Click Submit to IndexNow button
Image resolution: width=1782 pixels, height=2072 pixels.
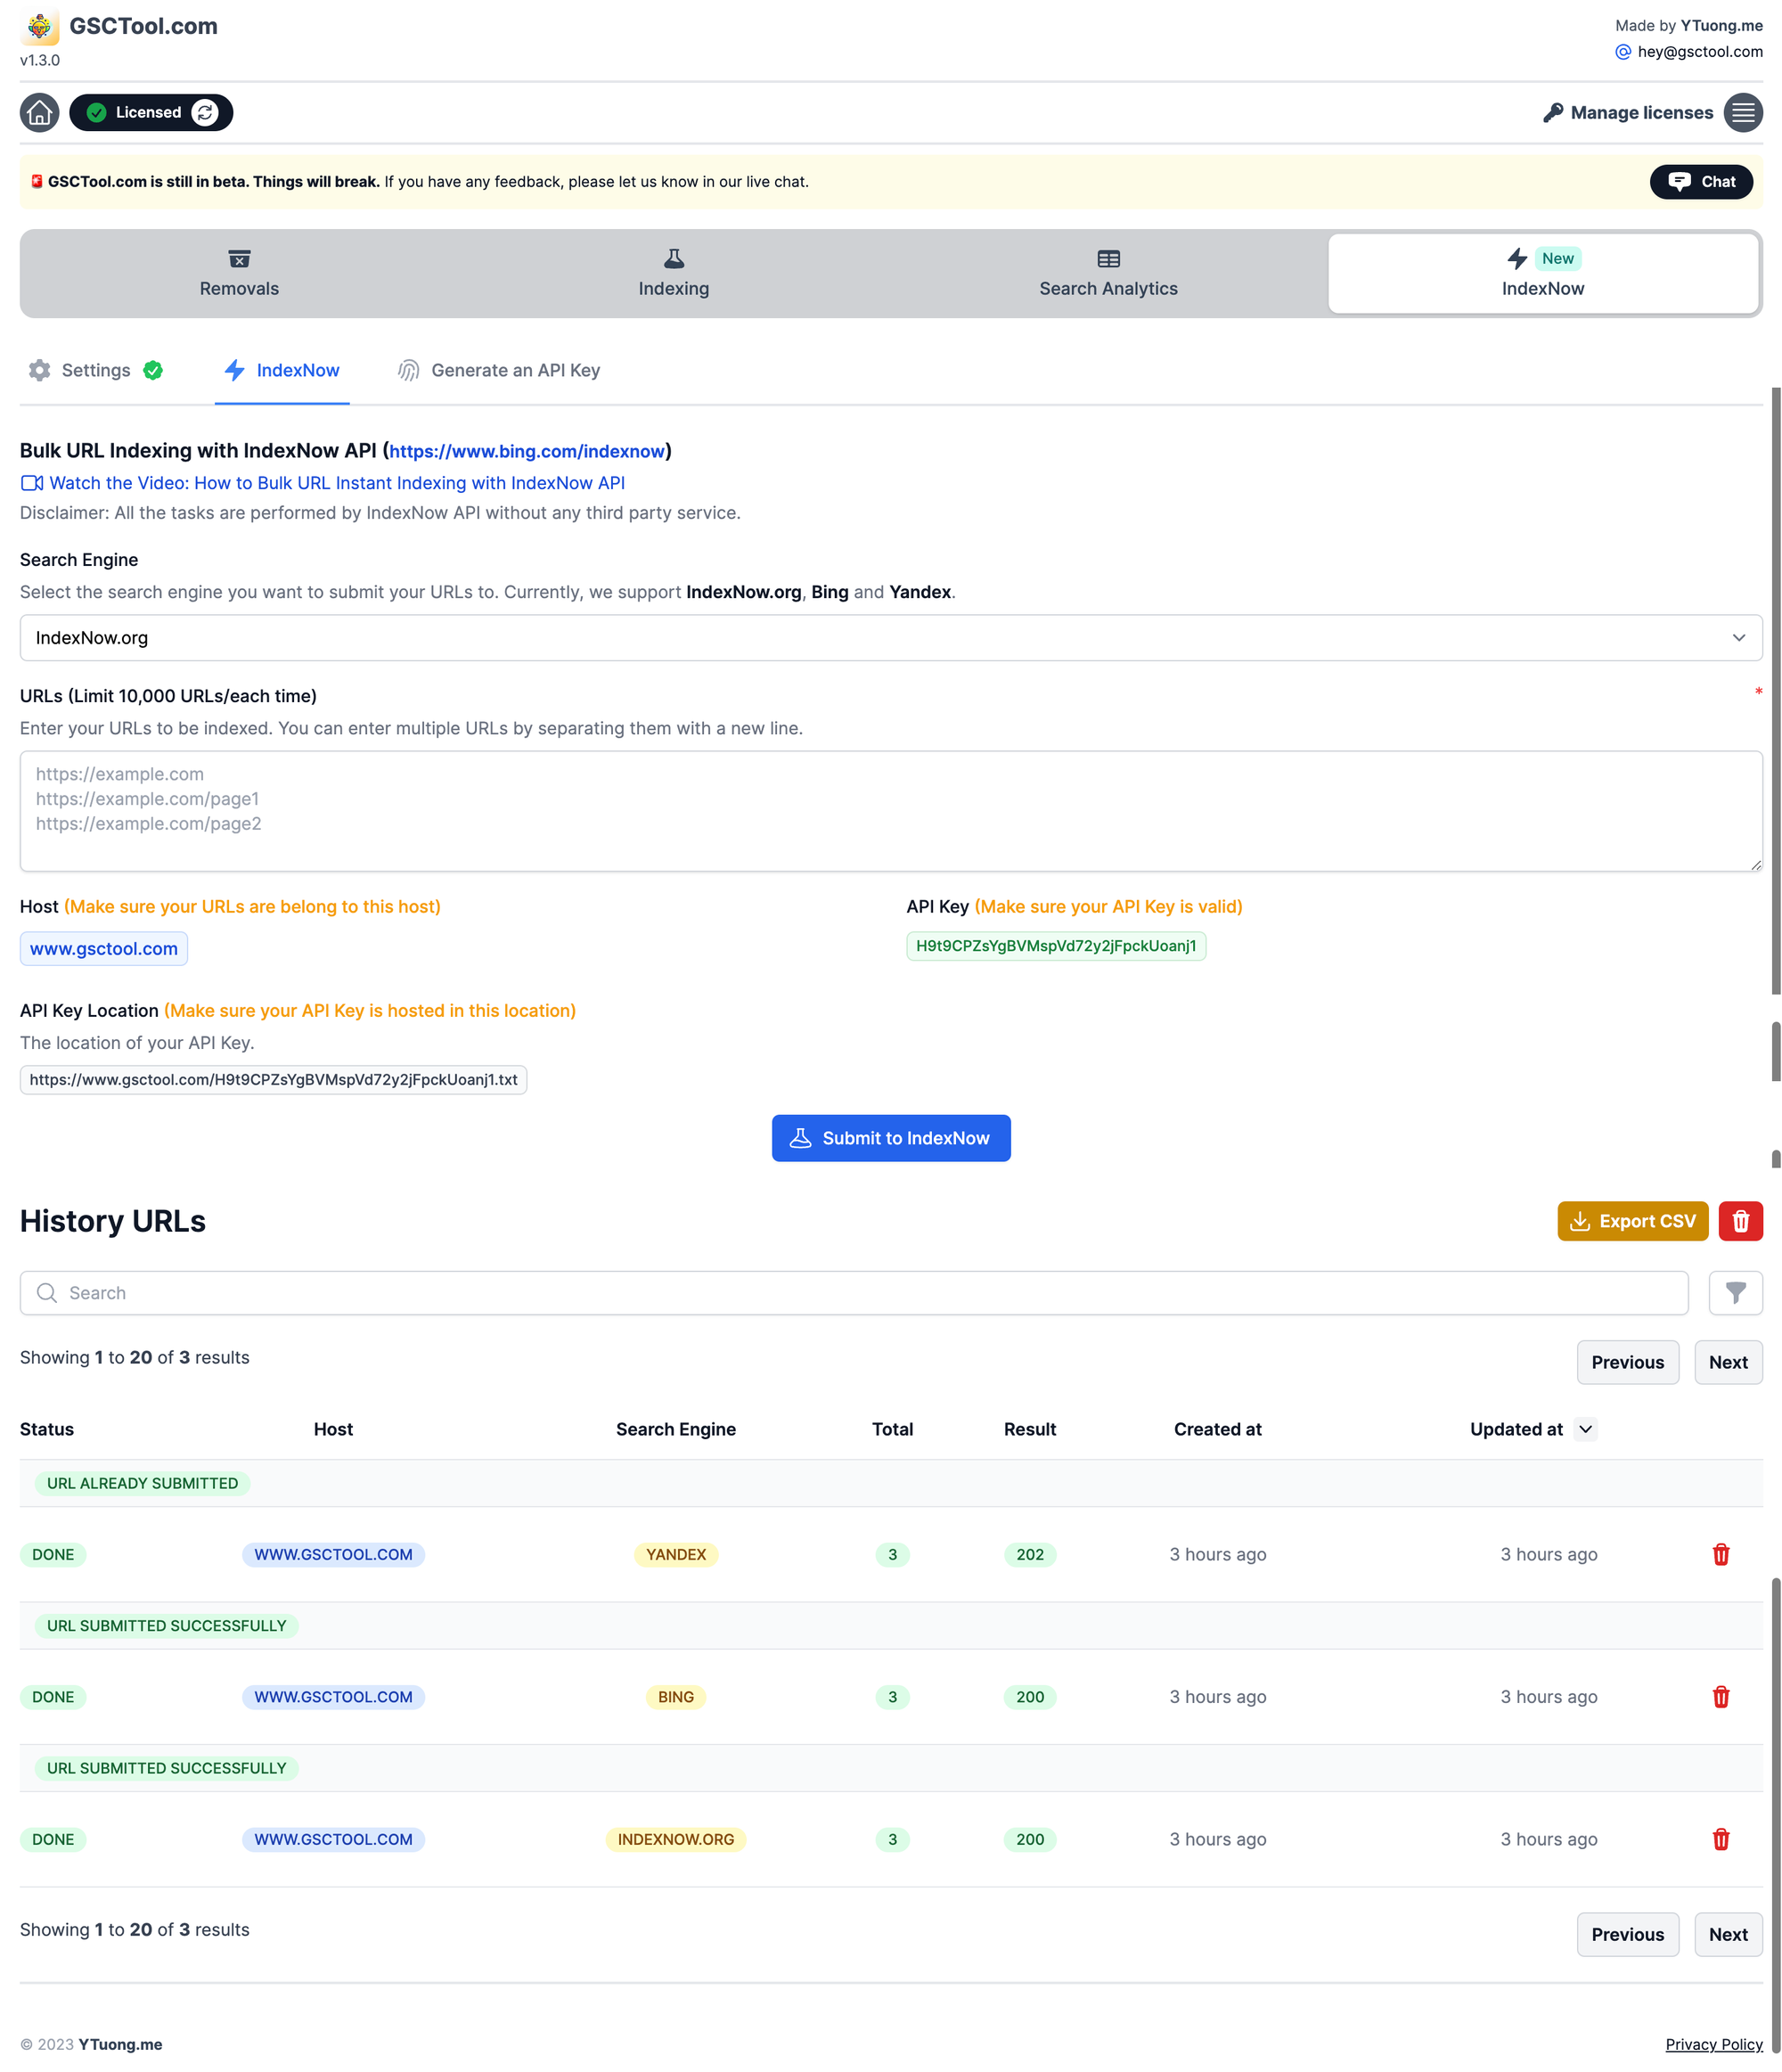(x=891, y=1136)
